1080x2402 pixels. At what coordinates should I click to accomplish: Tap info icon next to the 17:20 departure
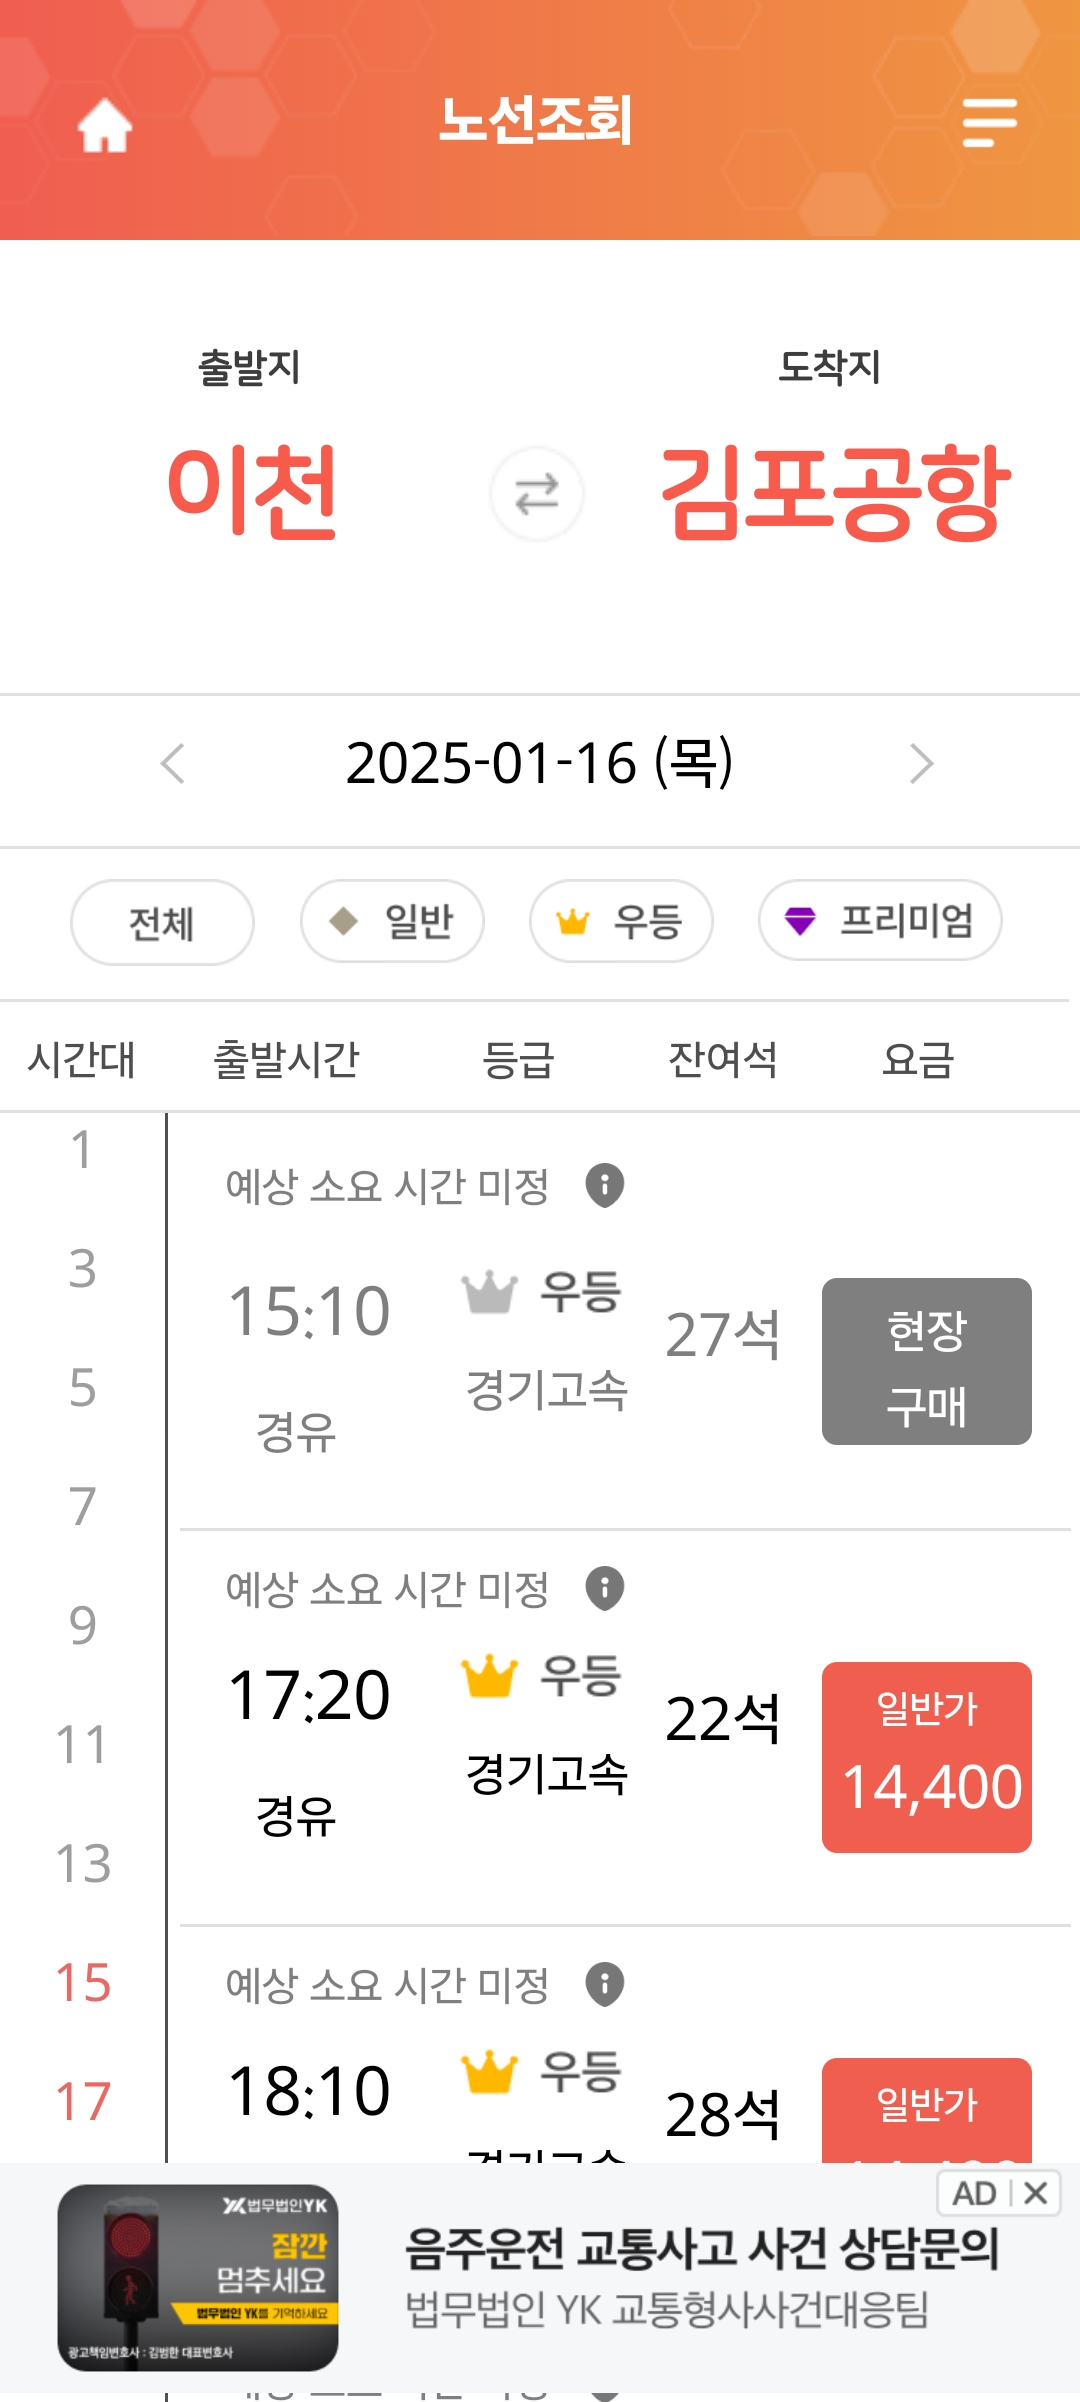point(605,1588)
